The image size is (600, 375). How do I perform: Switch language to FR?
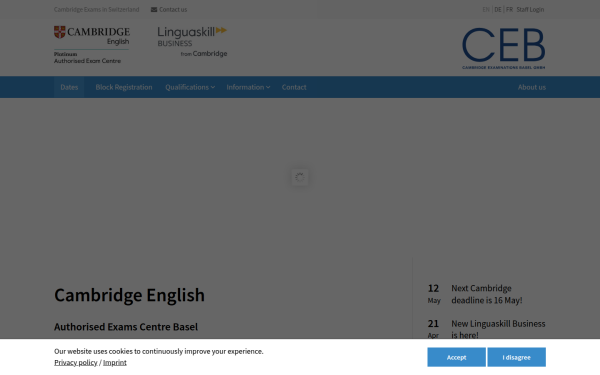click(509, 10)
